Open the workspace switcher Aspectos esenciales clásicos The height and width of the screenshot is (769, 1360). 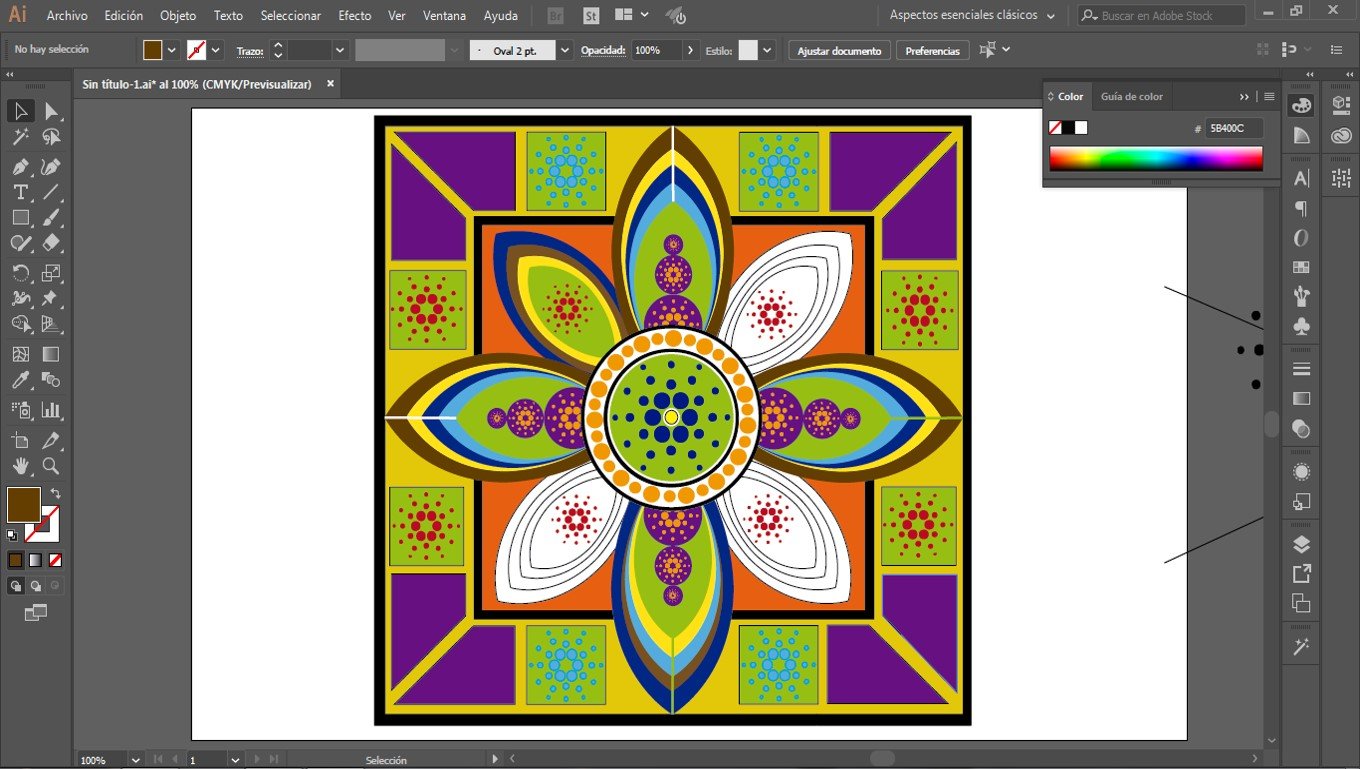[972, 15]
